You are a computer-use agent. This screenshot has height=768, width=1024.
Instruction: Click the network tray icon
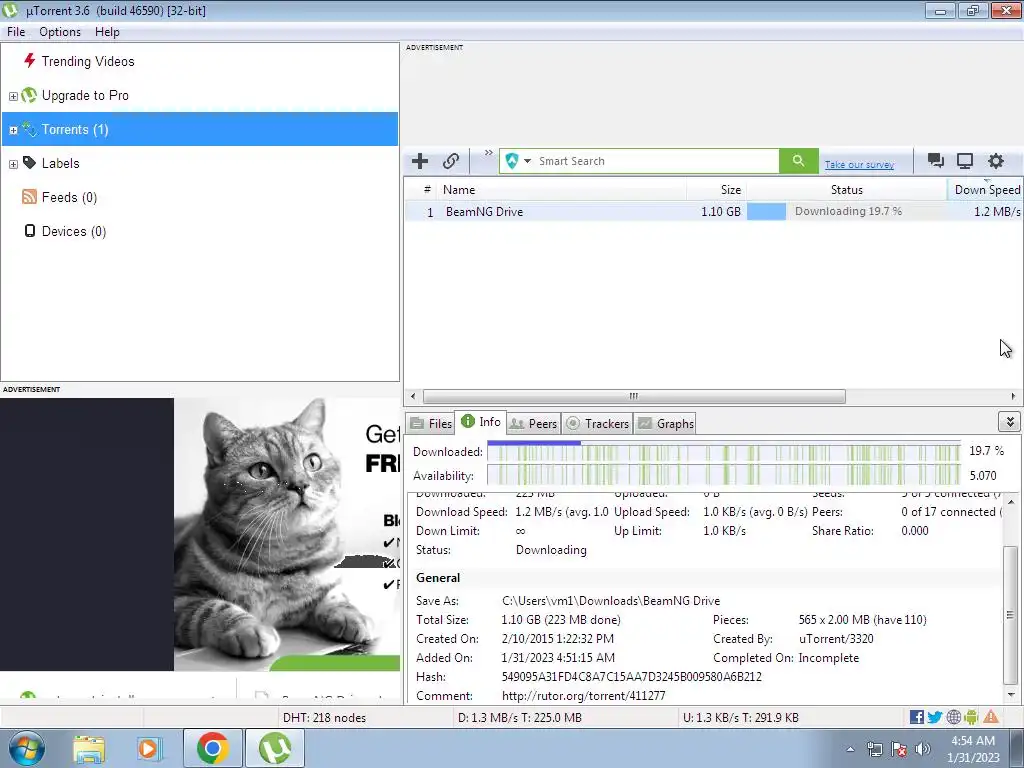click(874, 749)
